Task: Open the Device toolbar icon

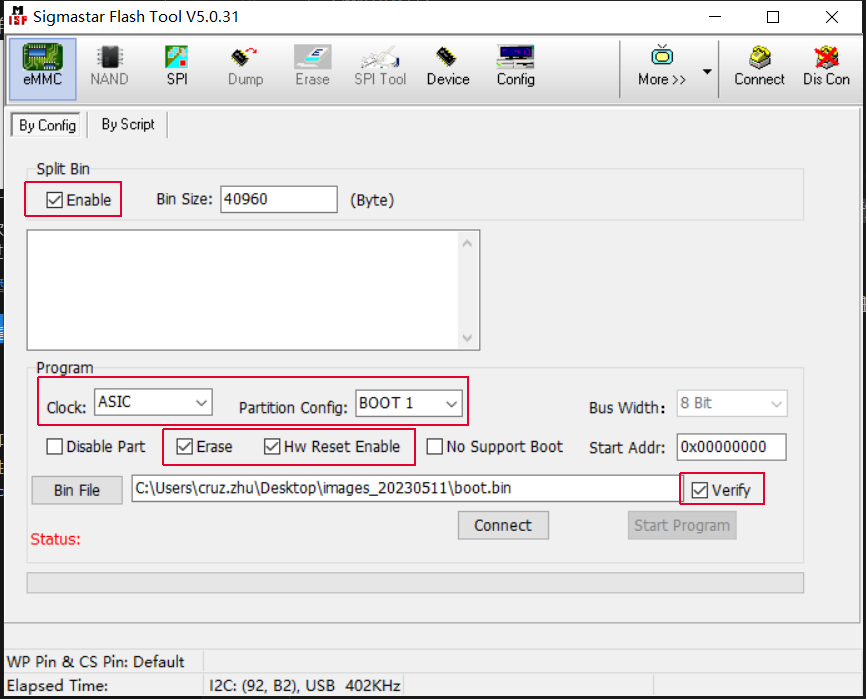Action: pyautogui.click(x=448, y=68)
